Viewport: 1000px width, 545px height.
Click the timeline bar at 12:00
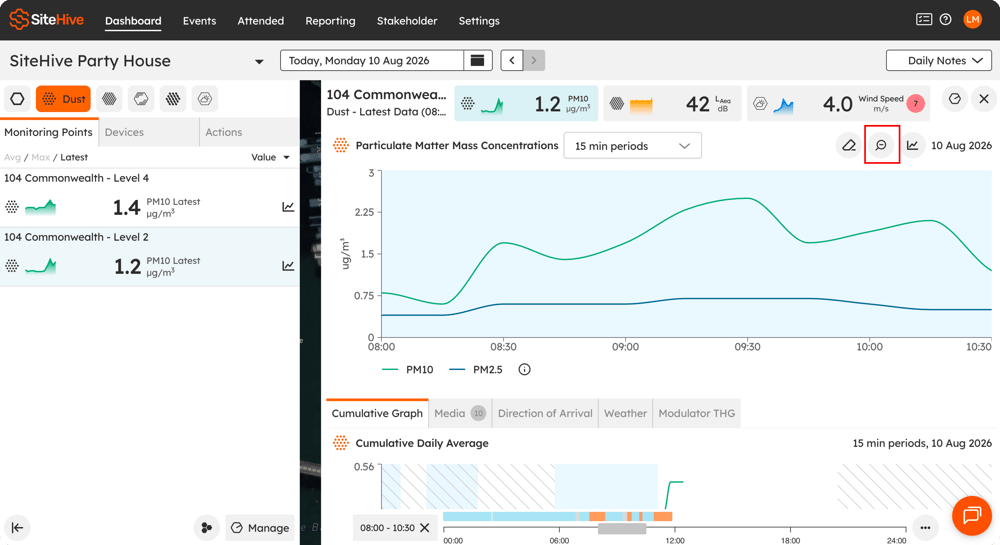point(675,528)
